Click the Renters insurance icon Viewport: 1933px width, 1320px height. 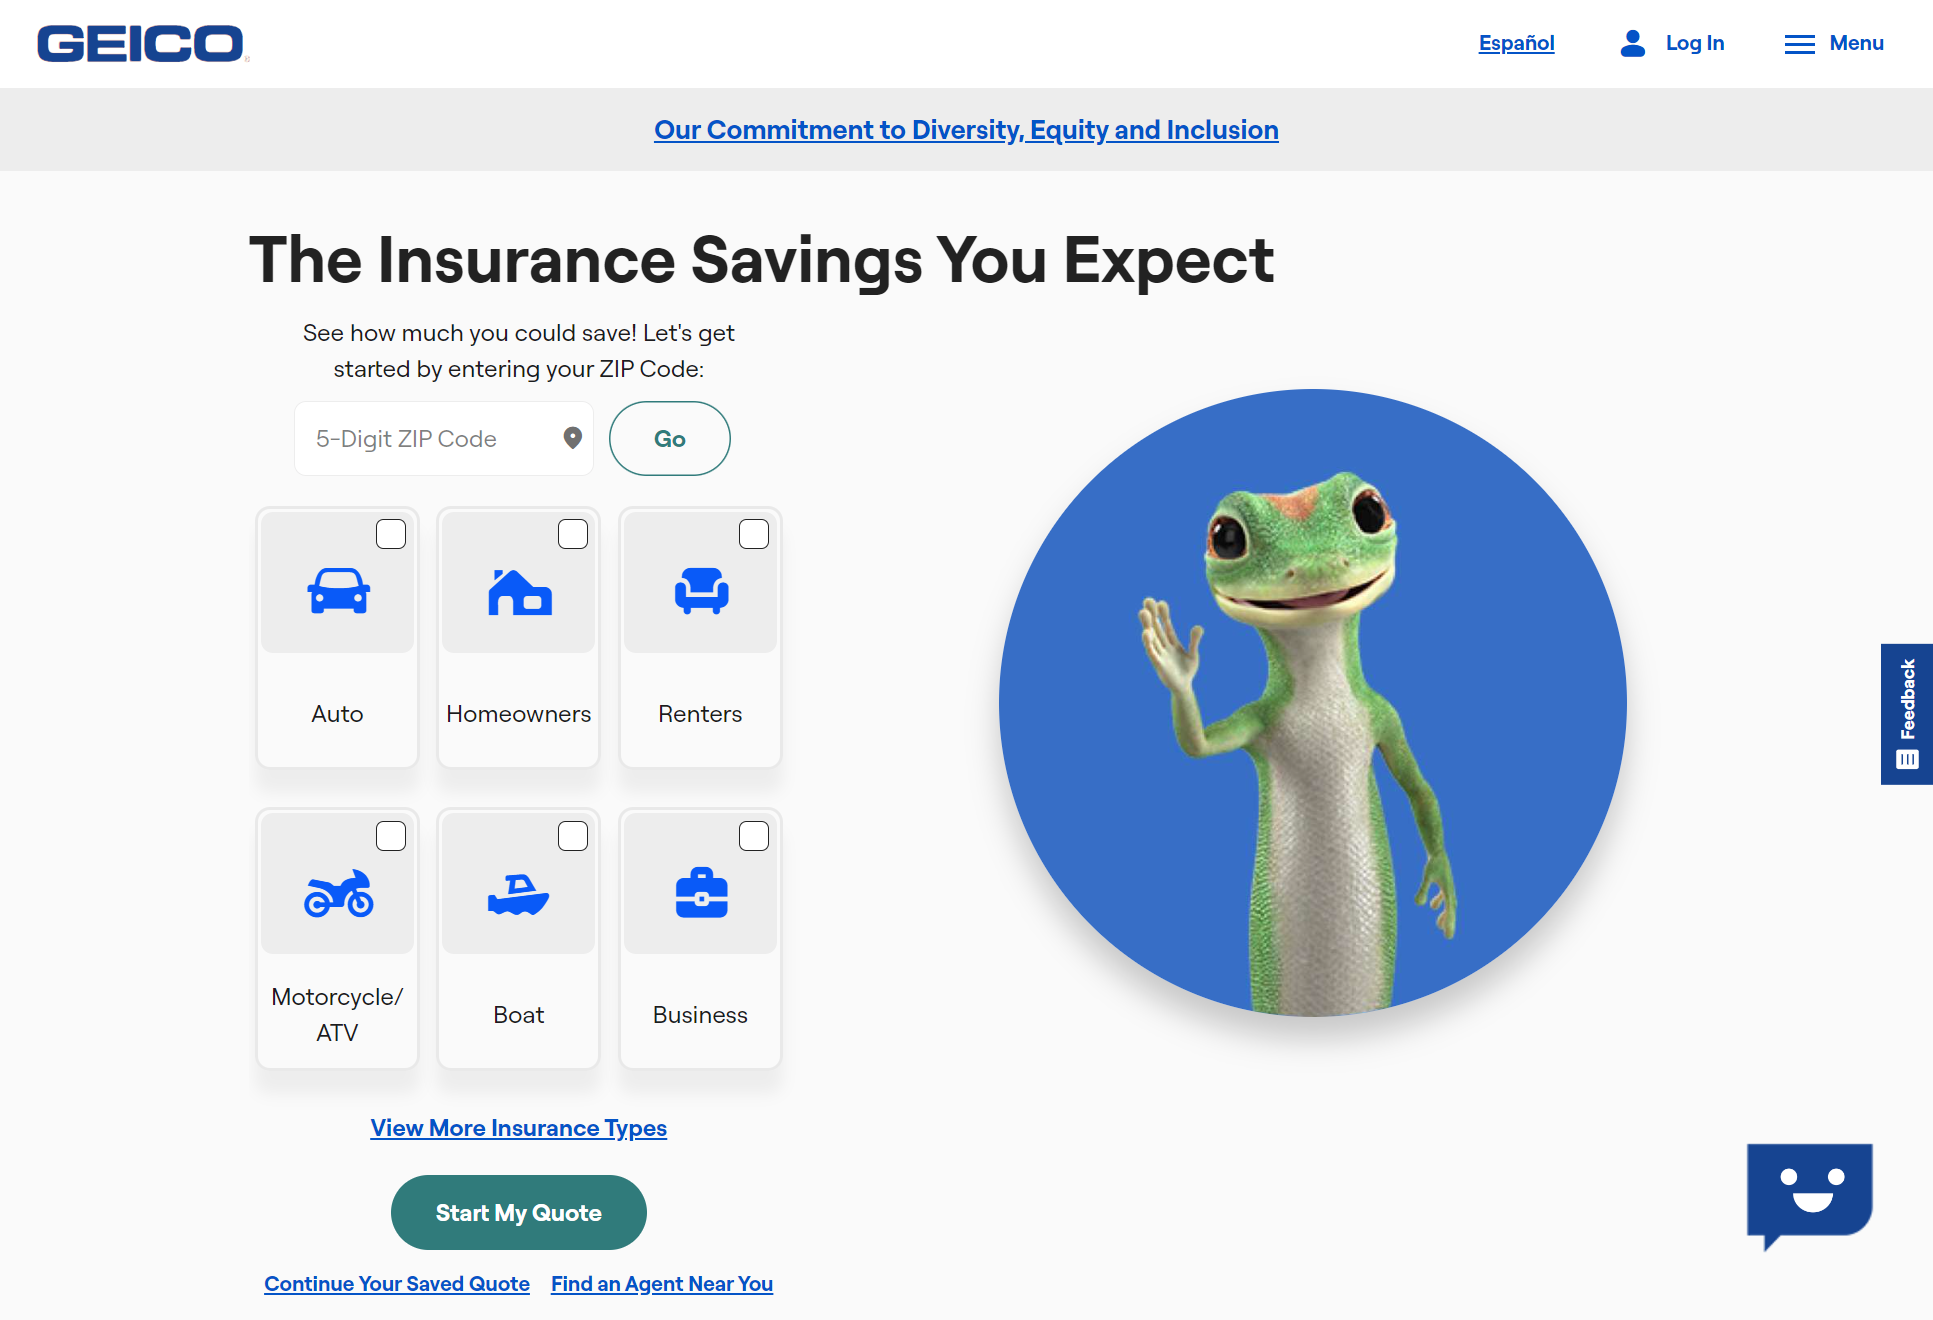click(x=701, y=593)
